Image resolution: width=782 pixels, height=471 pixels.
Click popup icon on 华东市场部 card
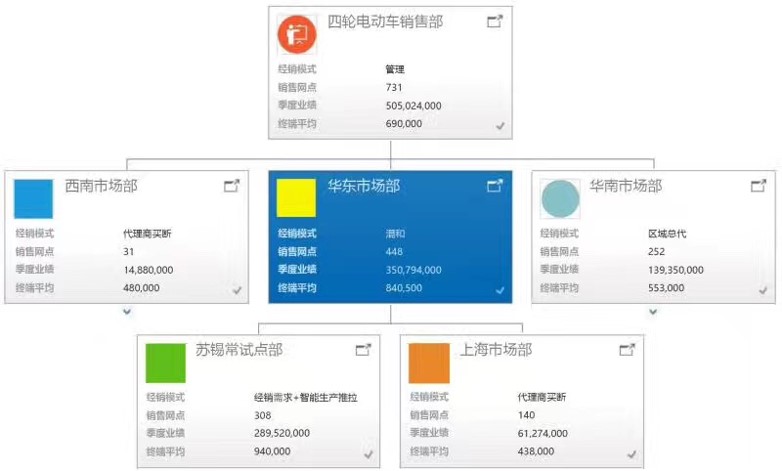(494, 185)
